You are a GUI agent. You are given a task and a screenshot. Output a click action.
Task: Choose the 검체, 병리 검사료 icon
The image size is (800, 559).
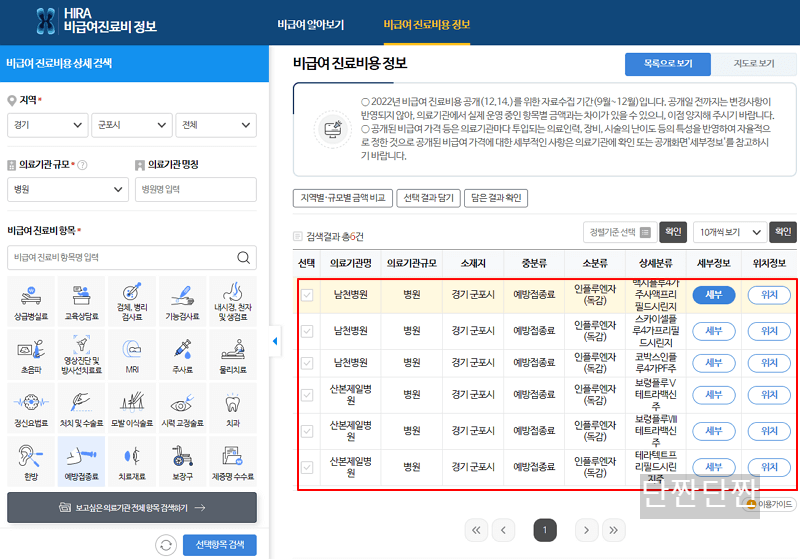click(132, 301)
